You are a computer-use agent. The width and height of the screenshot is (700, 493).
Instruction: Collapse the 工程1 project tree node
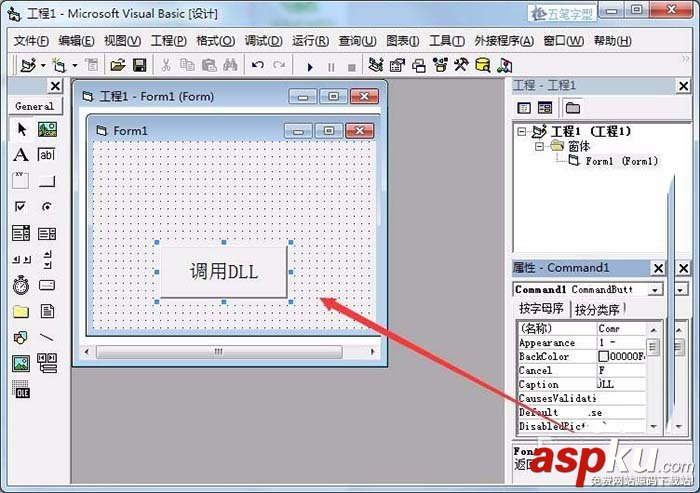[521, 131]
